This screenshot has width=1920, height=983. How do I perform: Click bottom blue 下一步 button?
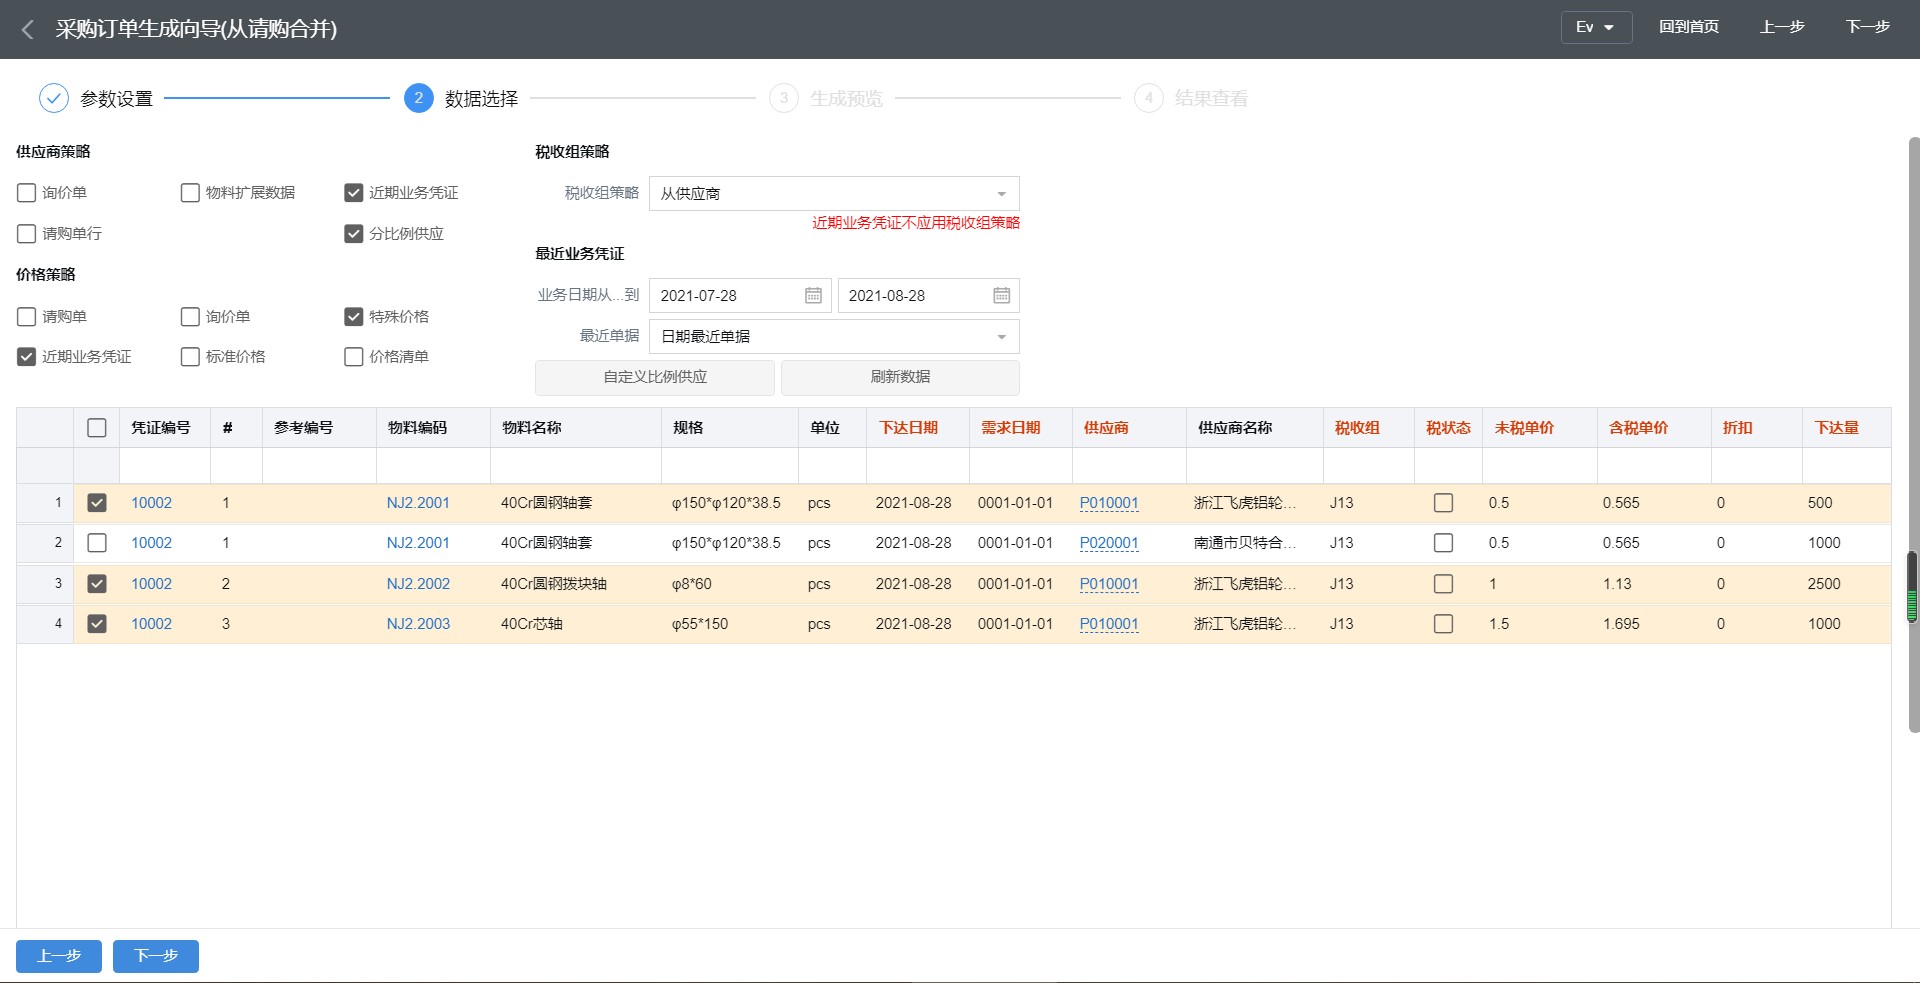pyautogui.click(x=156, y=956)
